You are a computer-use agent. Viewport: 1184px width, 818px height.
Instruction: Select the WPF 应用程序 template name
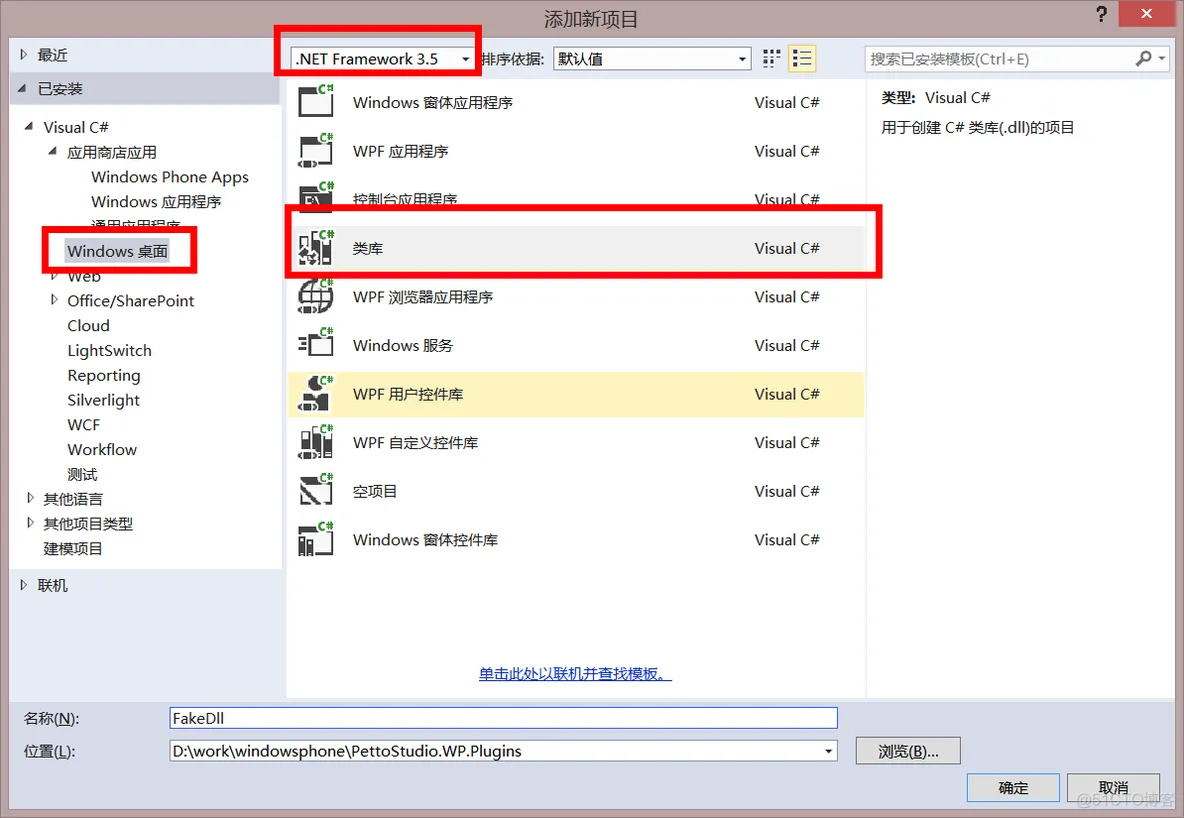(400, 151)
